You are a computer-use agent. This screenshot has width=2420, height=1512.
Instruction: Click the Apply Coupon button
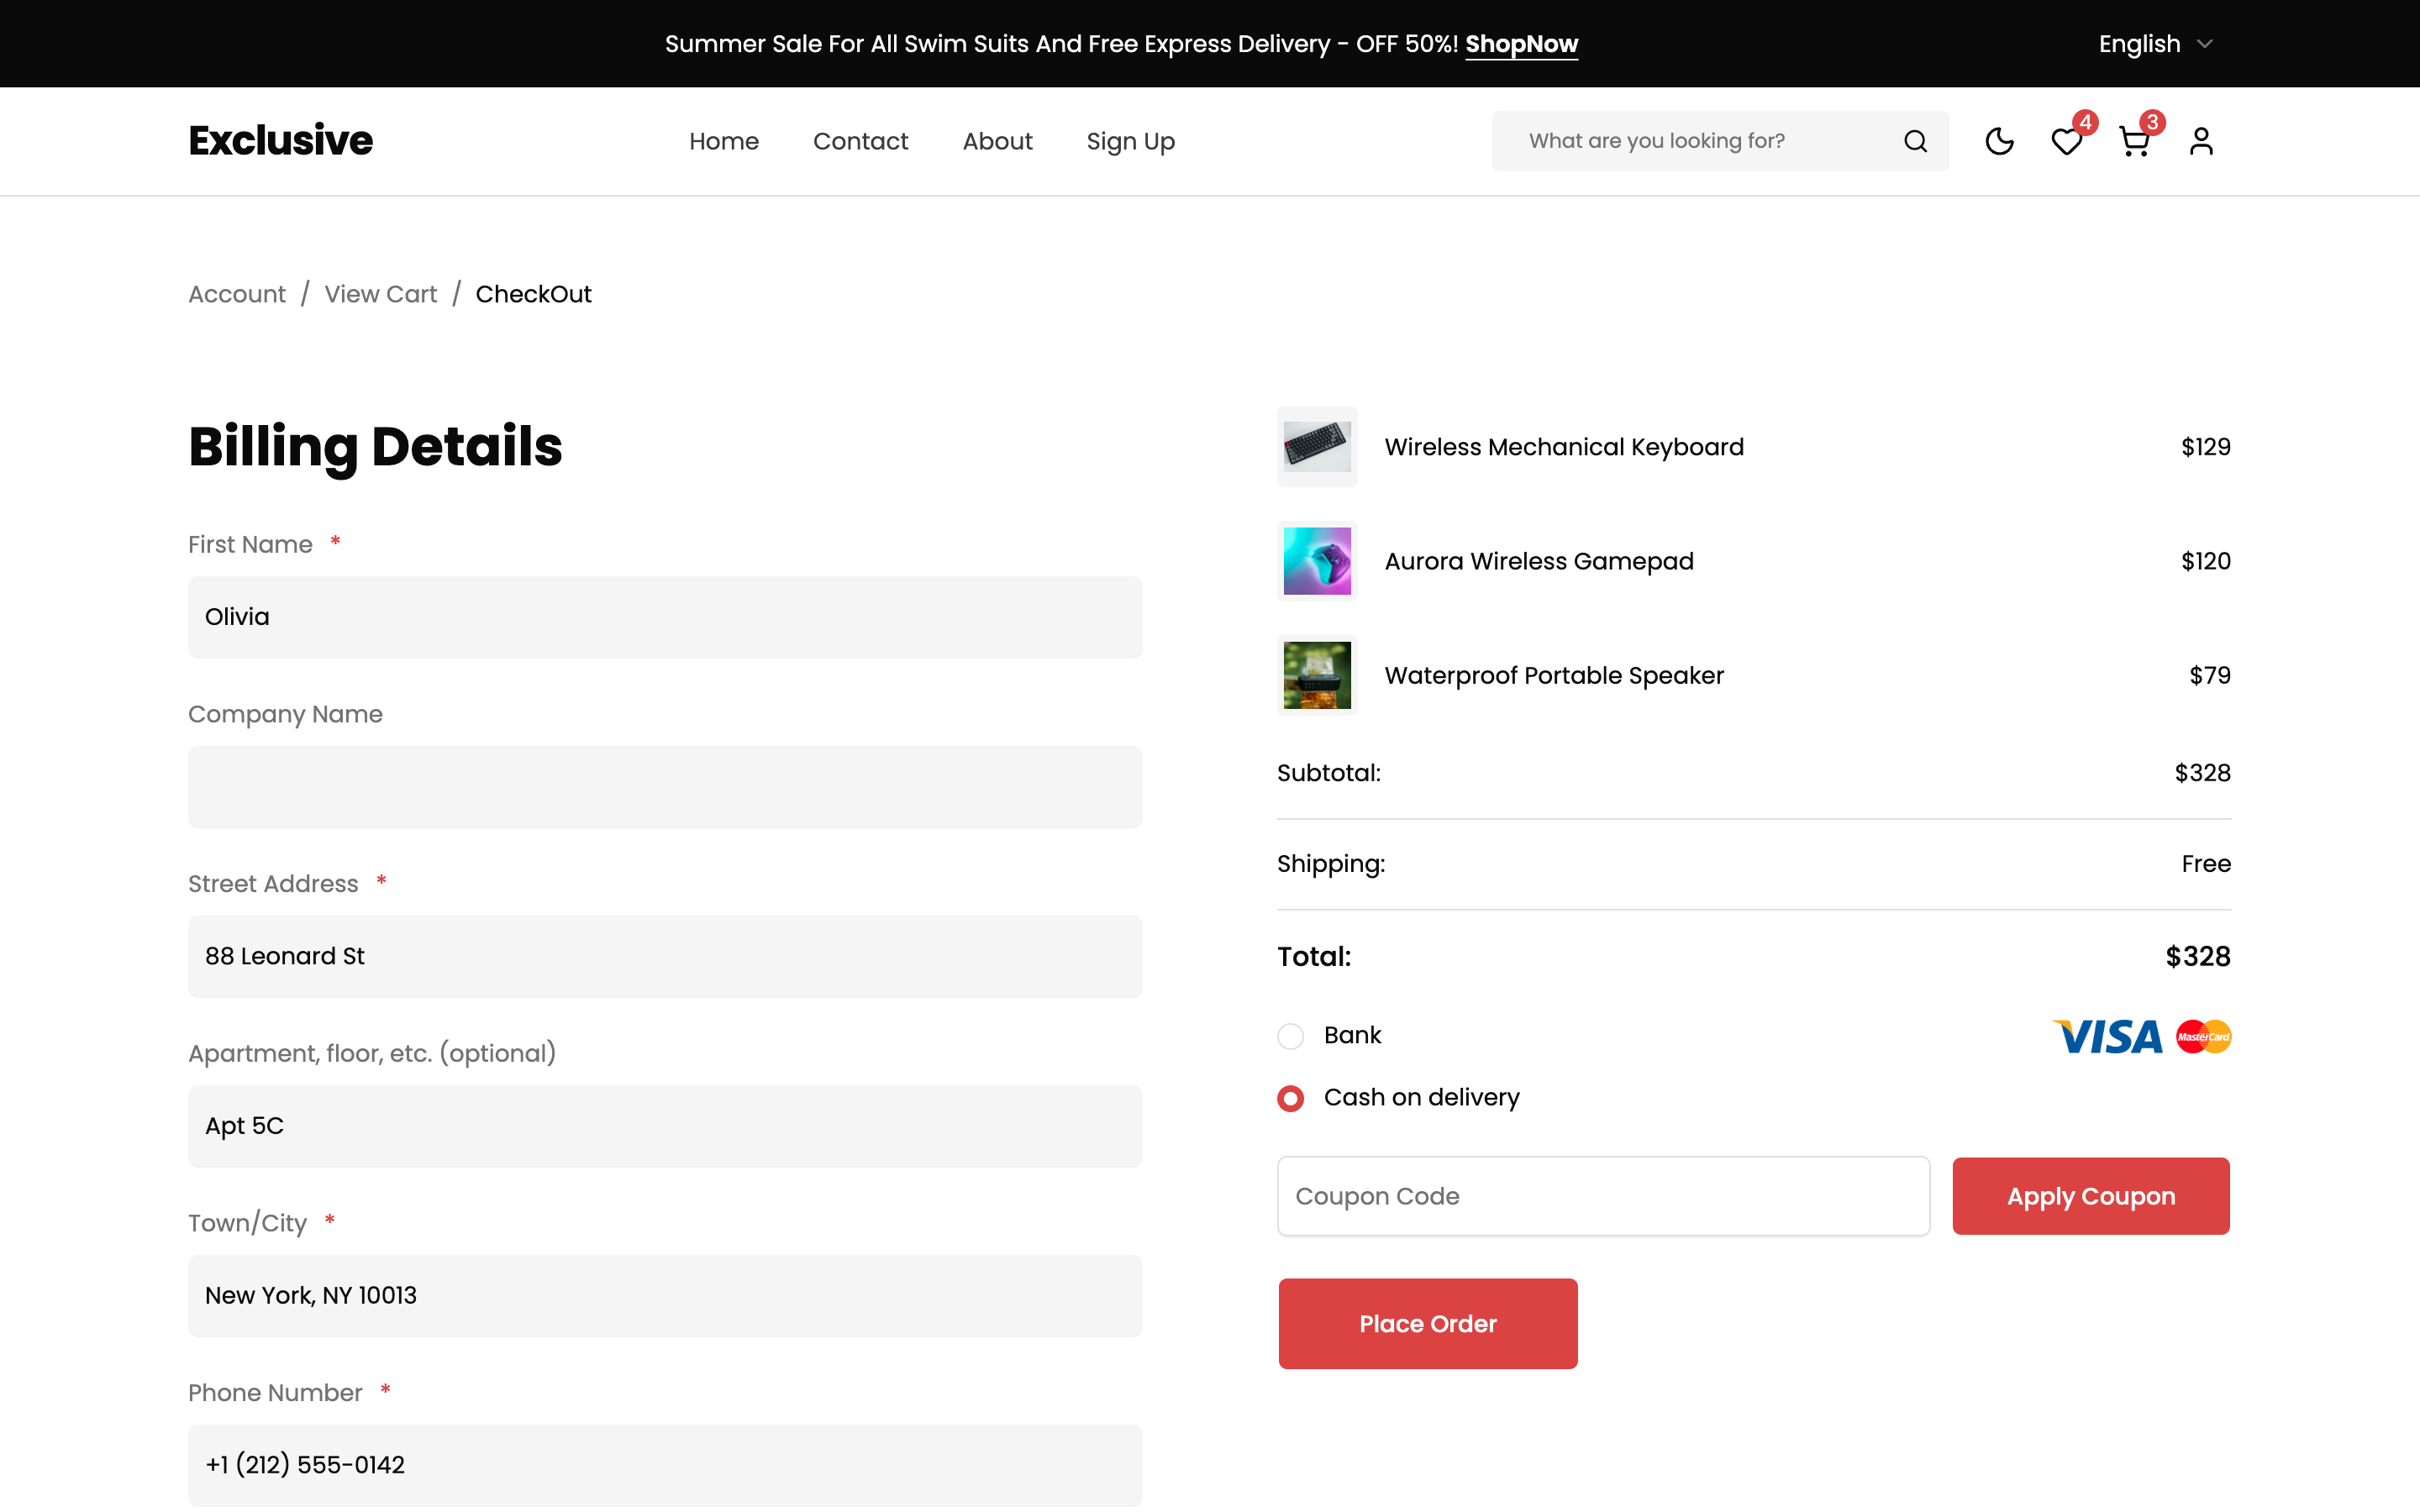click(2091, 1196)
